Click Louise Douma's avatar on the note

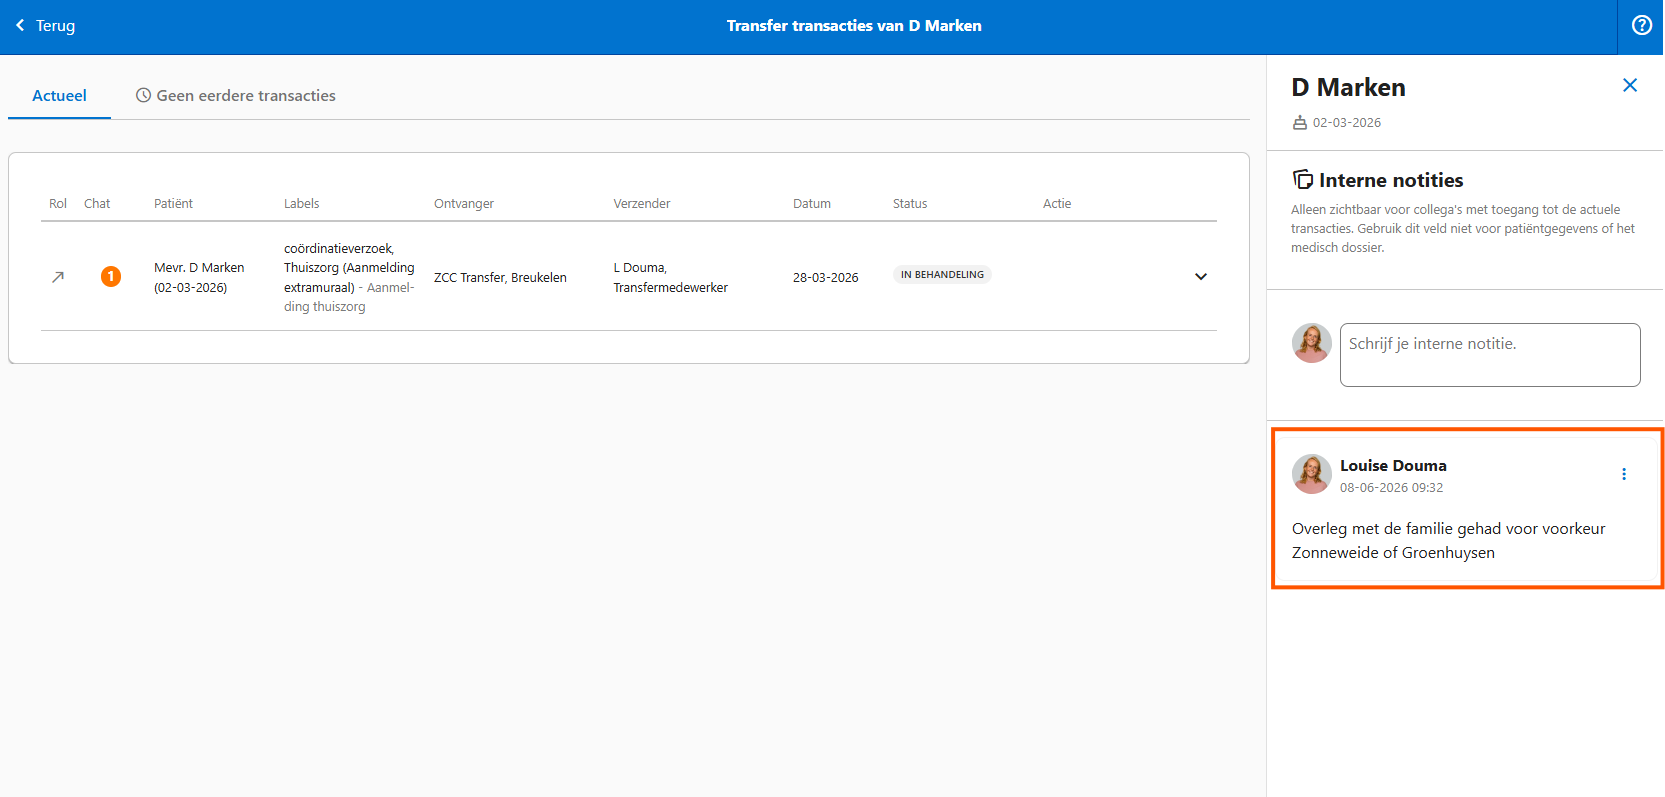pyautogui.click(x=1312, y=474)
